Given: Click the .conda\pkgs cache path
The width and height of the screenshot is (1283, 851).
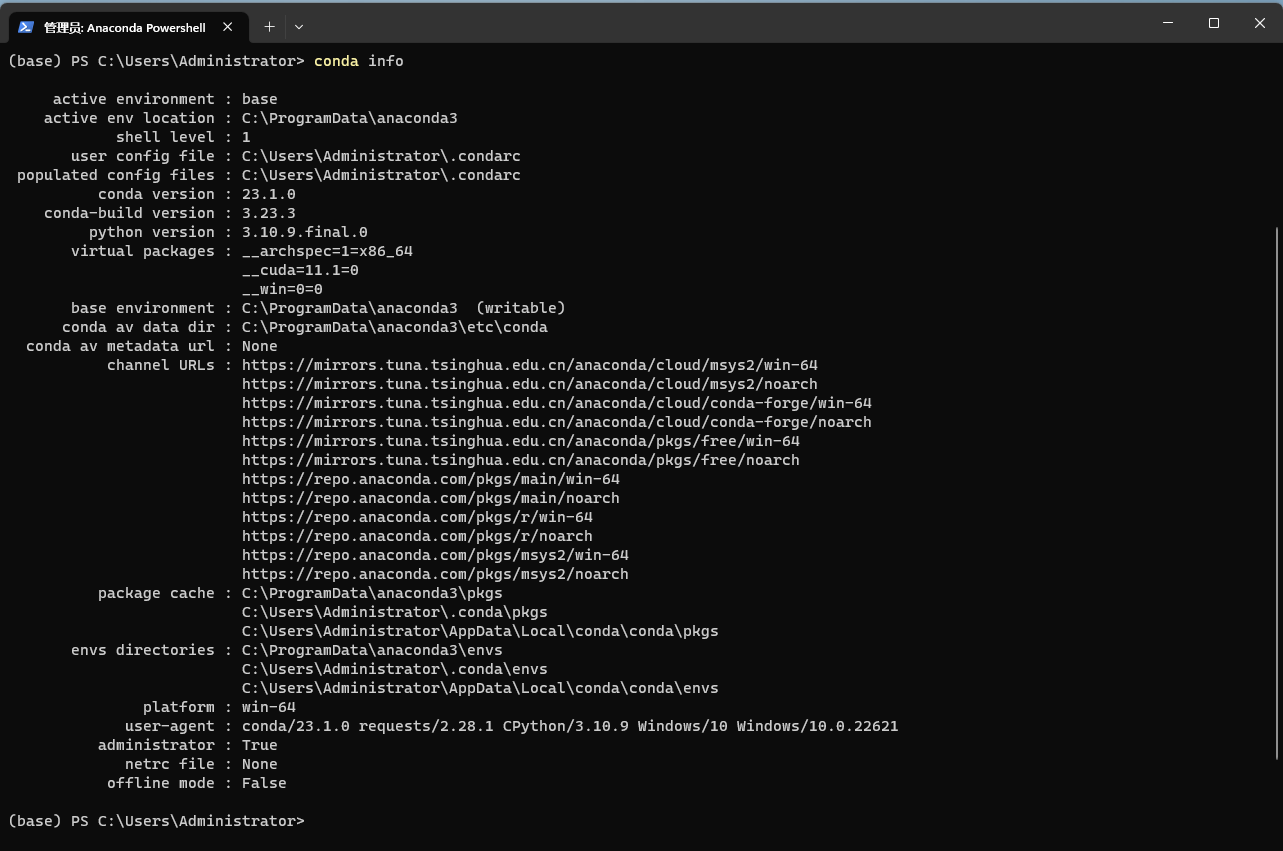Looking at the screenshot, I should [395, 612].
